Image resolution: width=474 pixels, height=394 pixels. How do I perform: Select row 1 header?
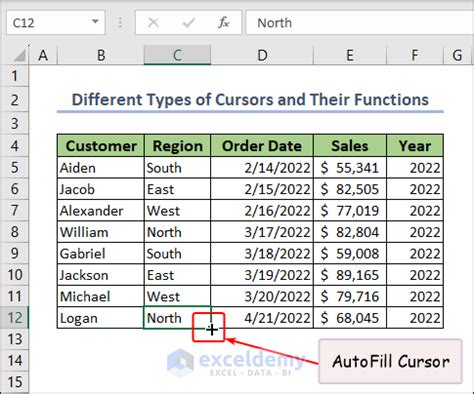click(x=14, y=76)
